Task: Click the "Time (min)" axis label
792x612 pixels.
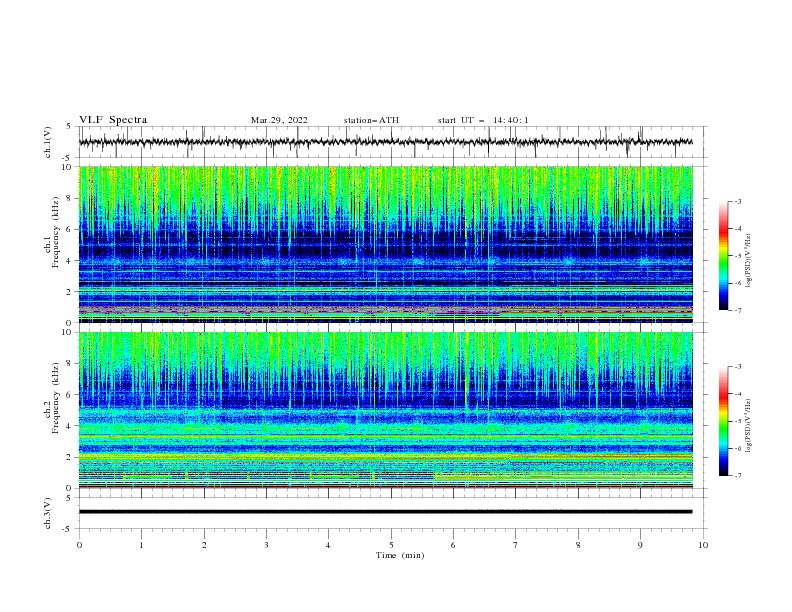Action: [400, 555]
